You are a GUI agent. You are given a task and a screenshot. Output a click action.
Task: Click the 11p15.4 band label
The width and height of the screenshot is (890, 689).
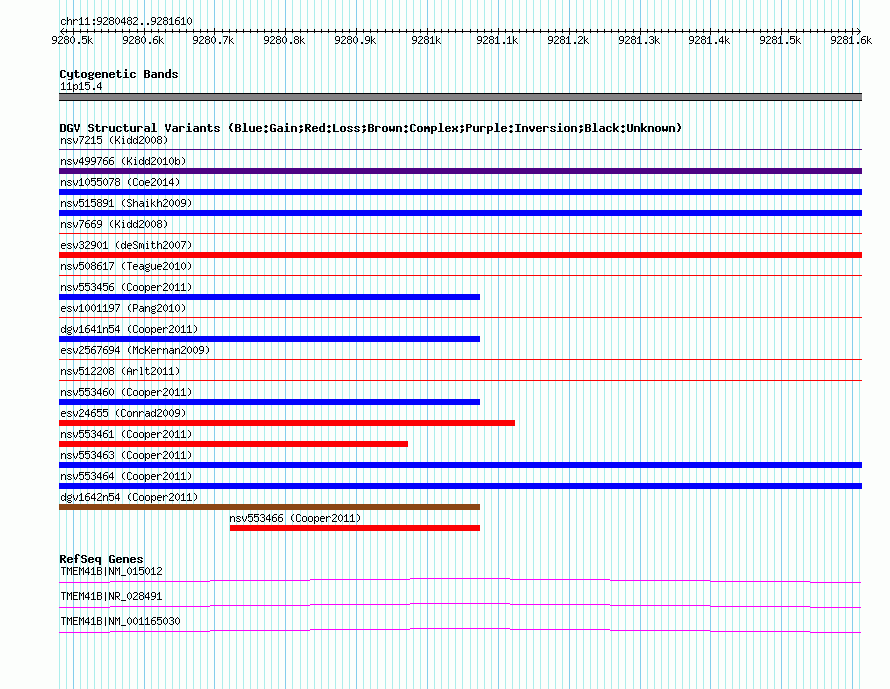tap(81, 86)
